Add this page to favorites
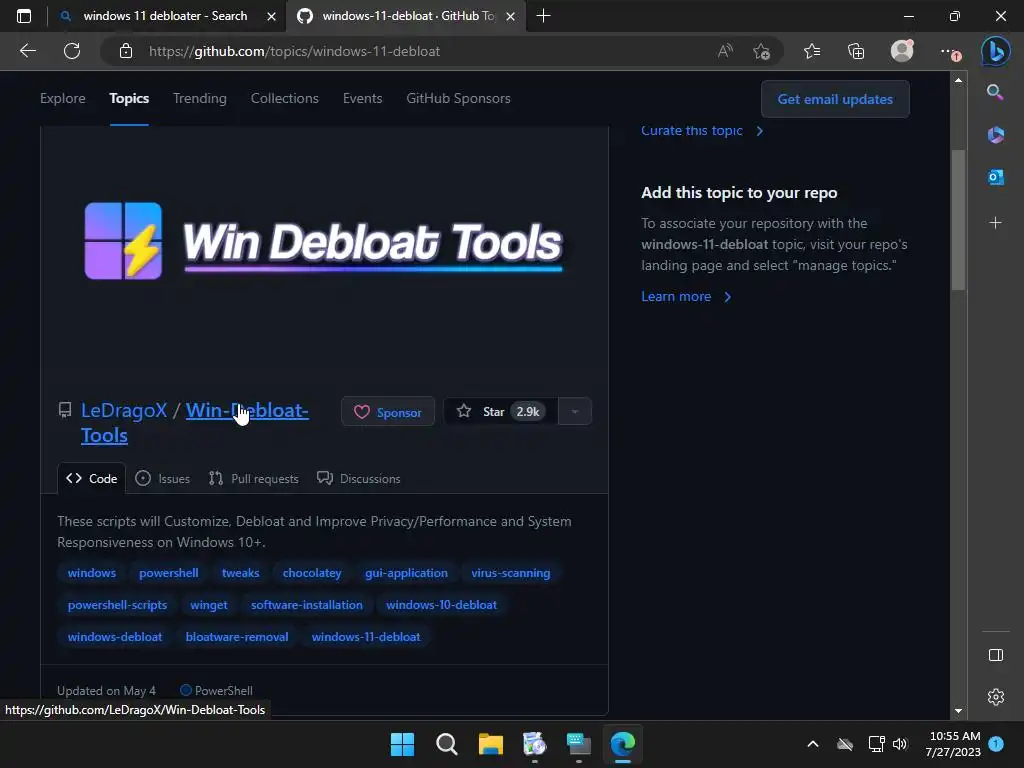 coord(761,51)
